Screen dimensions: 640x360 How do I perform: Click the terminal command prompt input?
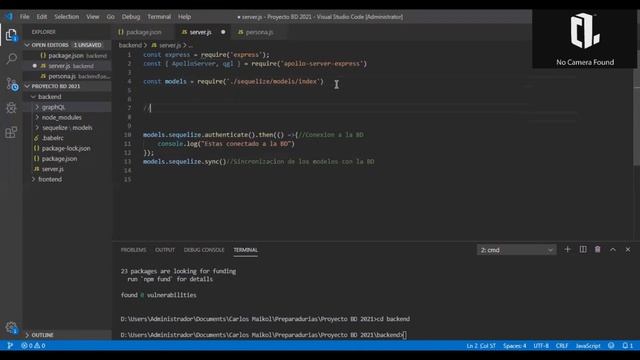pos(404,335)
